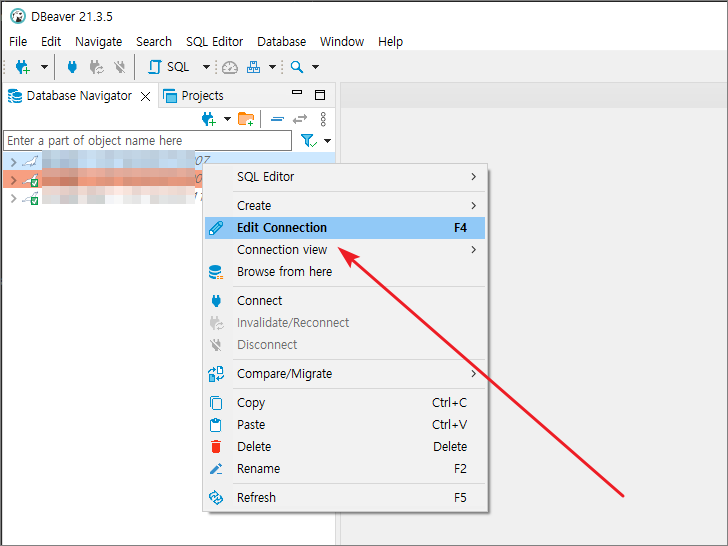Screen dimensions: 728x546
Task: Choose Copy in the context menu
Action: point(345,403)
